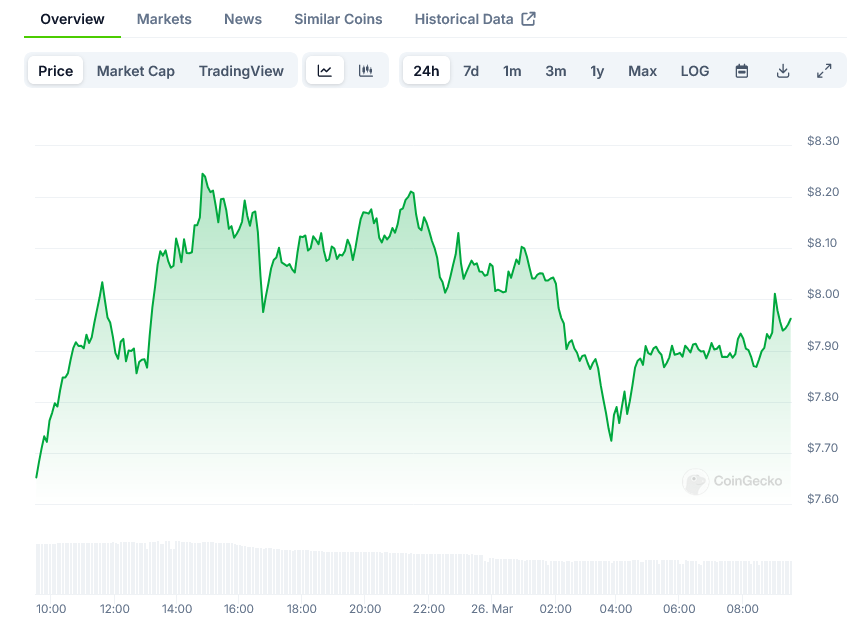Click the 18:00 time axis label
Viewport: 847px width, 632px height.
tap(301, 609)
